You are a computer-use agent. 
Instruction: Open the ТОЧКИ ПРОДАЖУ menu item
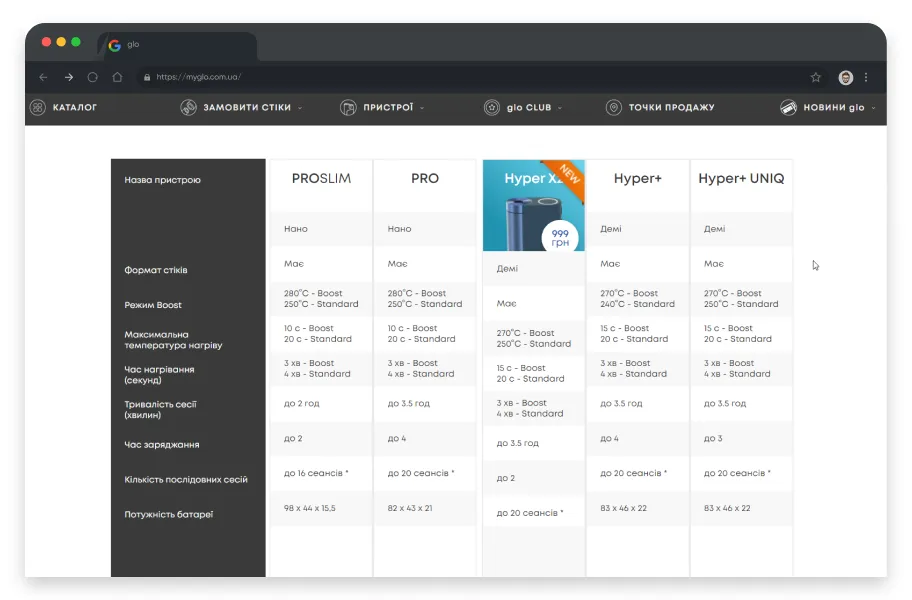pos(671,108)
